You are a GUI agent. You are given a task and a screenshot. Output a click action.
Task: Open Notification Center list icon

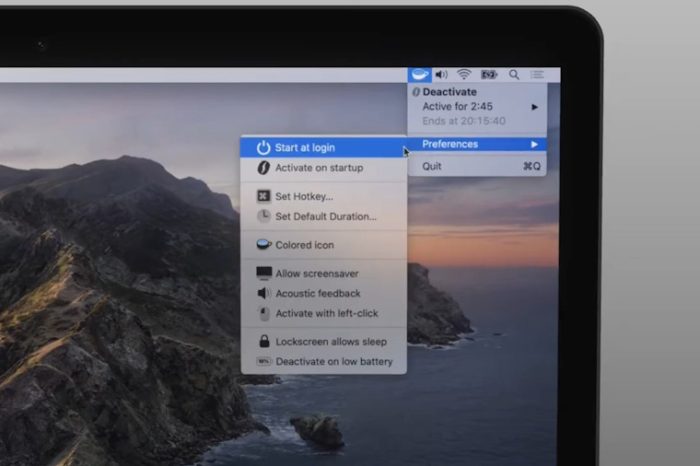click(x=537, y=74)
